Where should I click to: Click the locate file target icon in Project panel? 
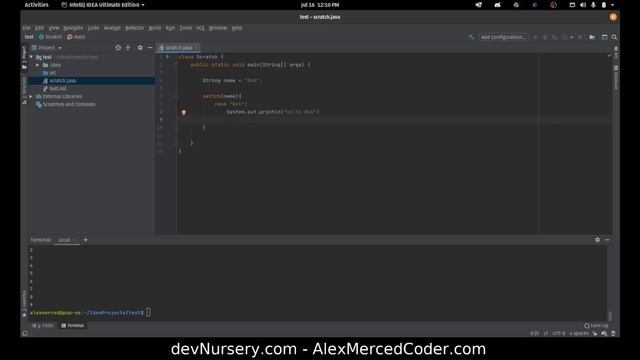click(x=118, y=48)
